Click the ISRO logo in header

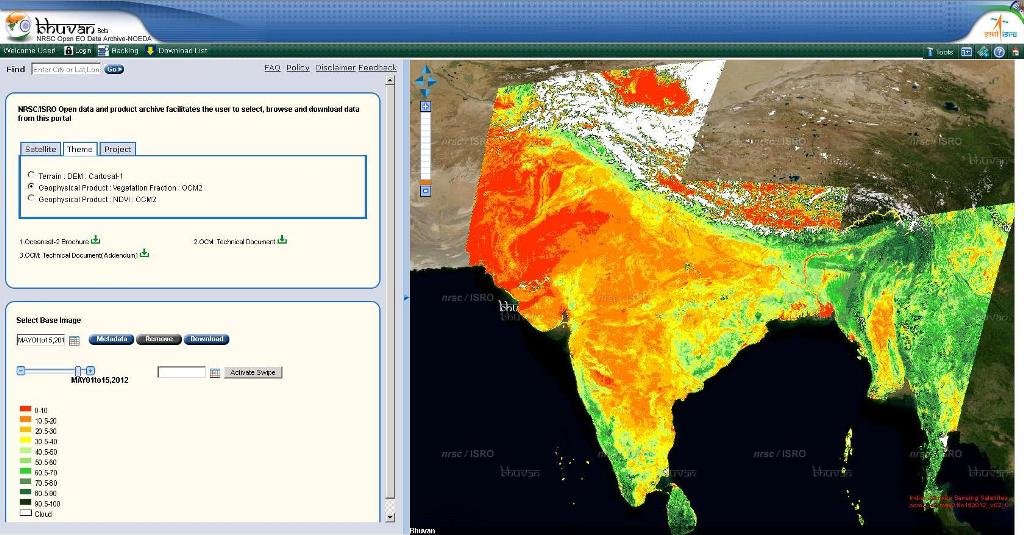[1000, 28]
